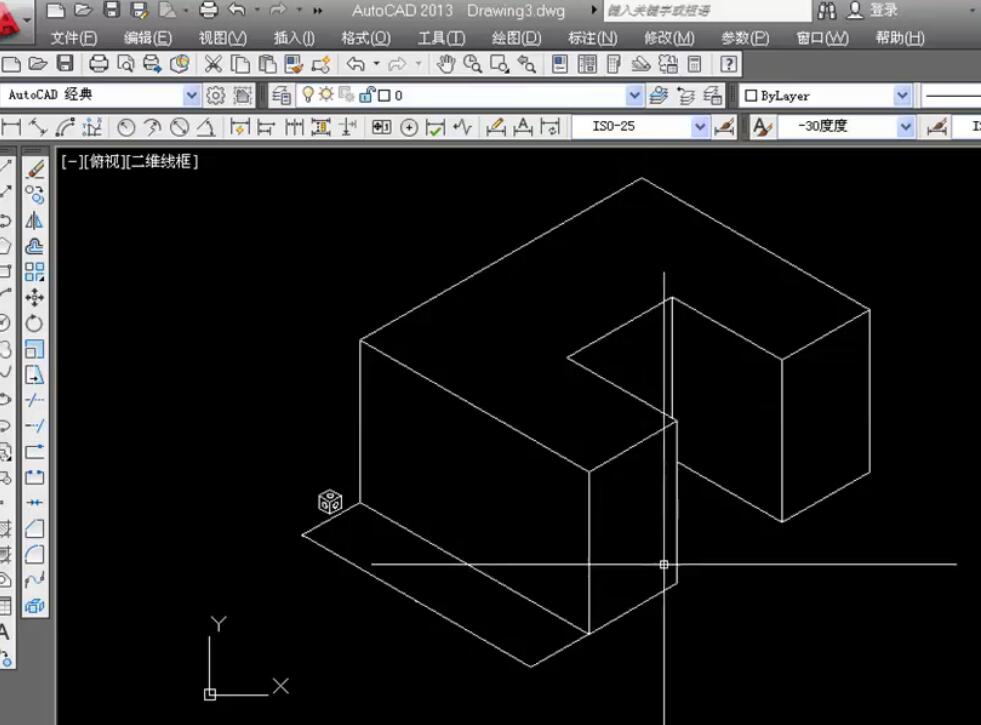This screenshot has width=981, height=725.
Task: Click the linetype preview line control
Action: 952,96
